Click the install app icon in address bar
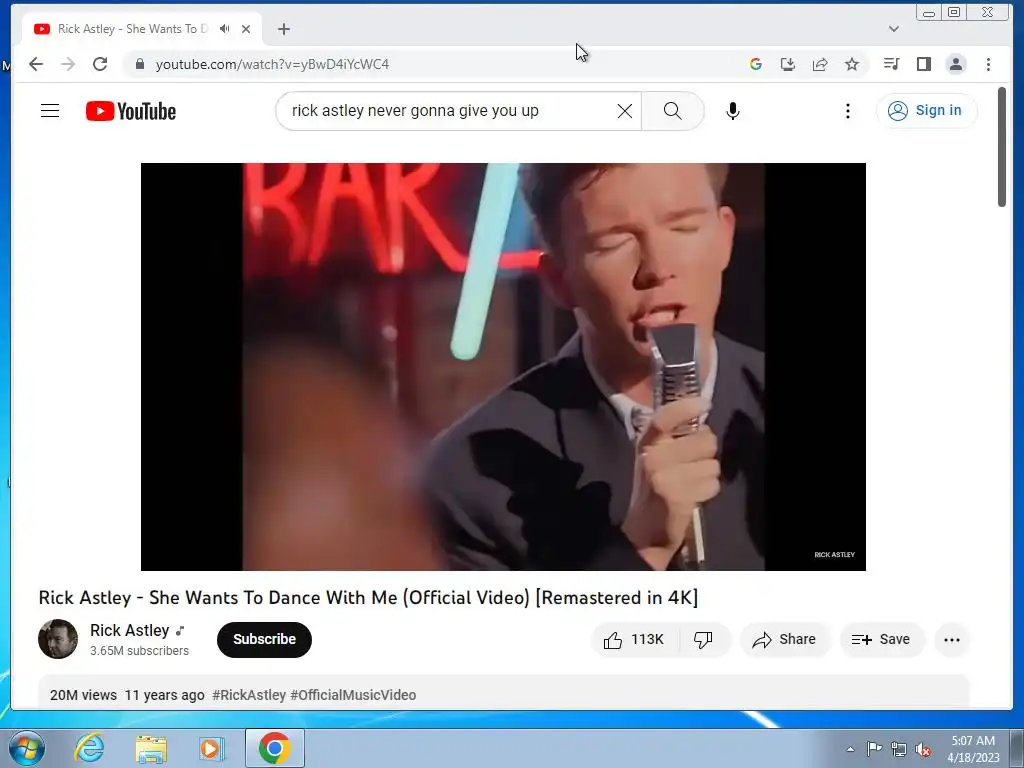Screen dimensions: 1024x768 (788, 64)
